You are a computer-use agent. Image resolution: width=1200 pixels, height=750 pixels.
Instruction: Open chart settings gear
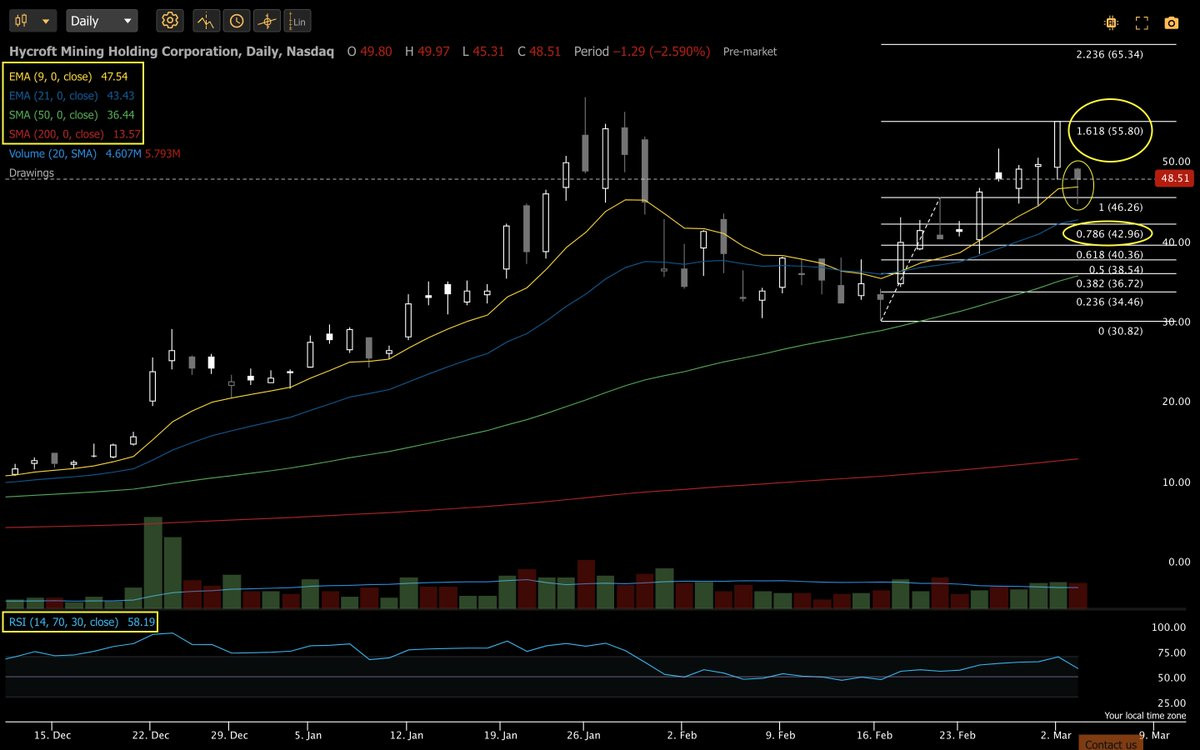pos(170,20)
